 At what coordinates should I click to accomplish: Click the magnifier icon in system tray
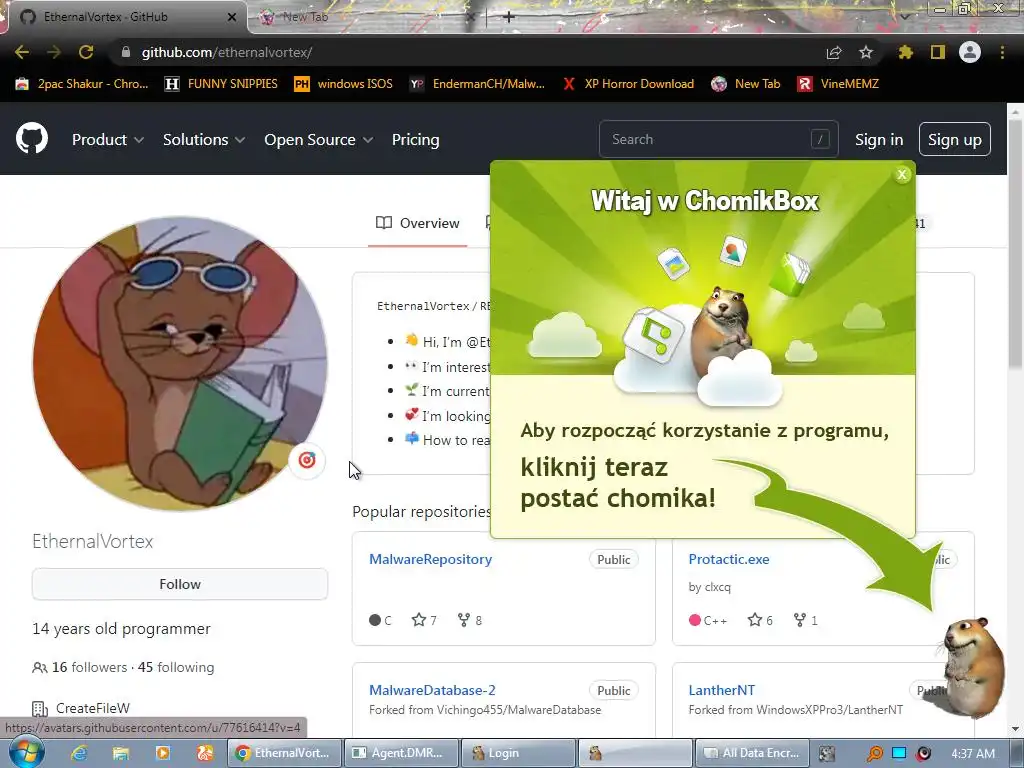click(874, 753)
